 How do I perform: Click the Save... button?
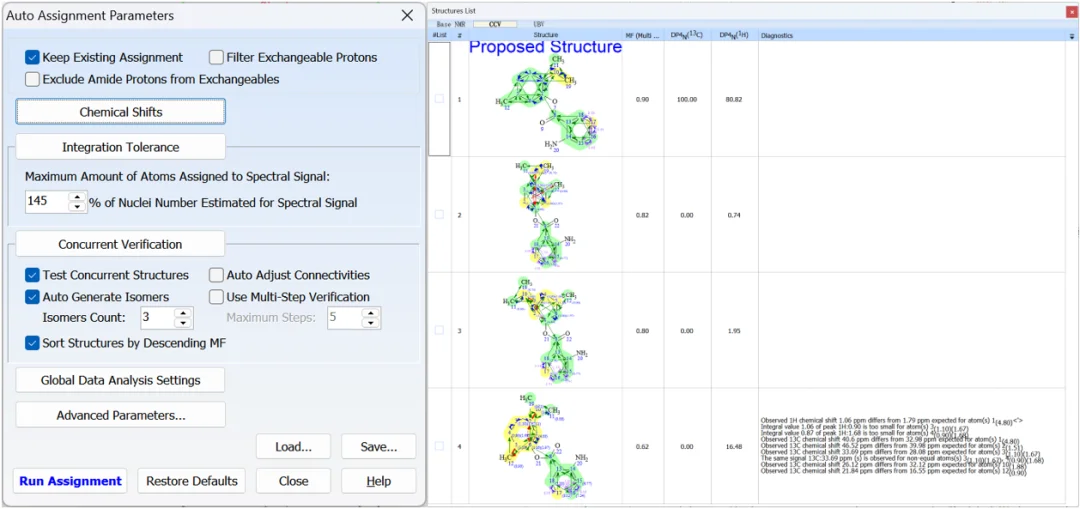coord(379,446)
